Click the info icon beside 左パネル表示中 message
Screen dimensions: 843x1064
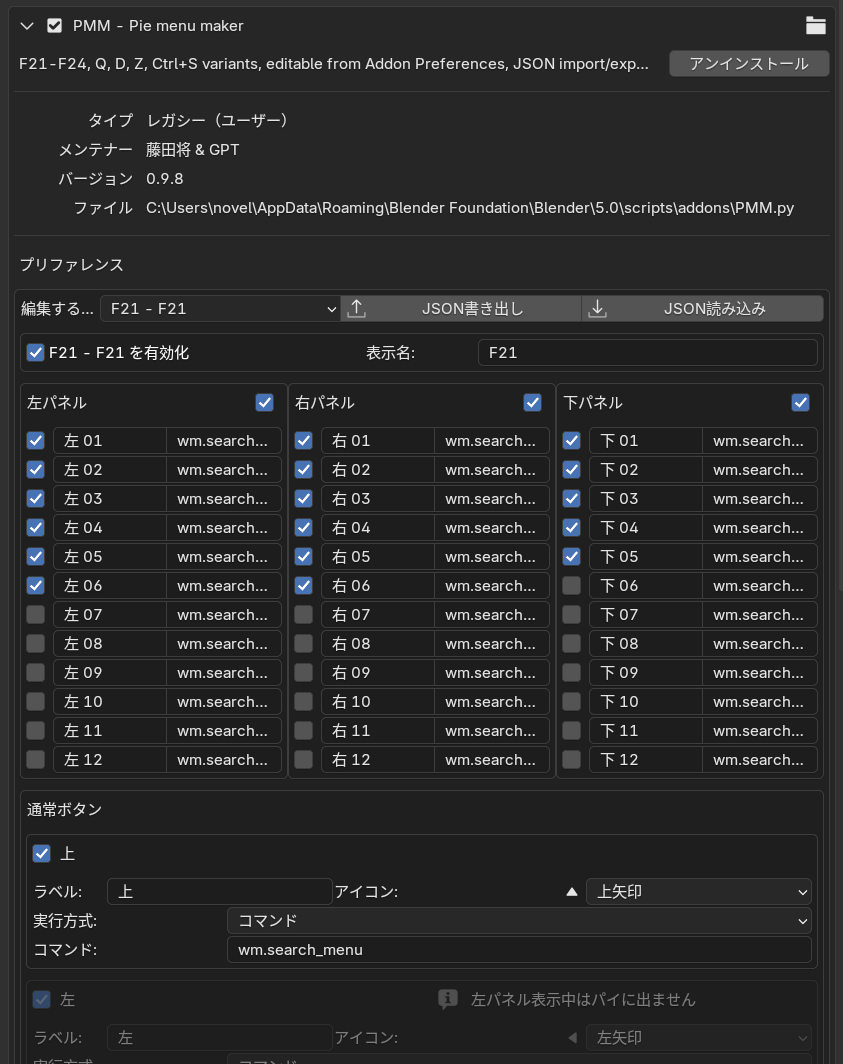pos(448,999)
